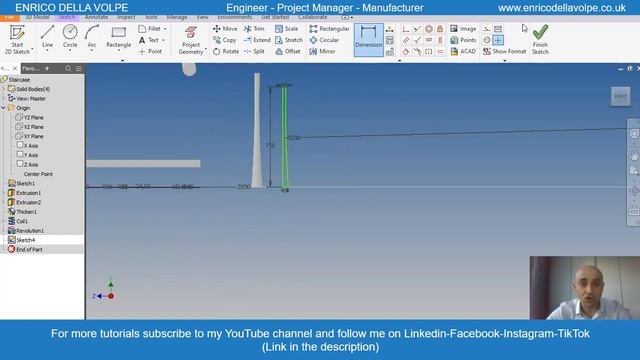Open the Arc tool dropdown arrow

coord(92,51)
